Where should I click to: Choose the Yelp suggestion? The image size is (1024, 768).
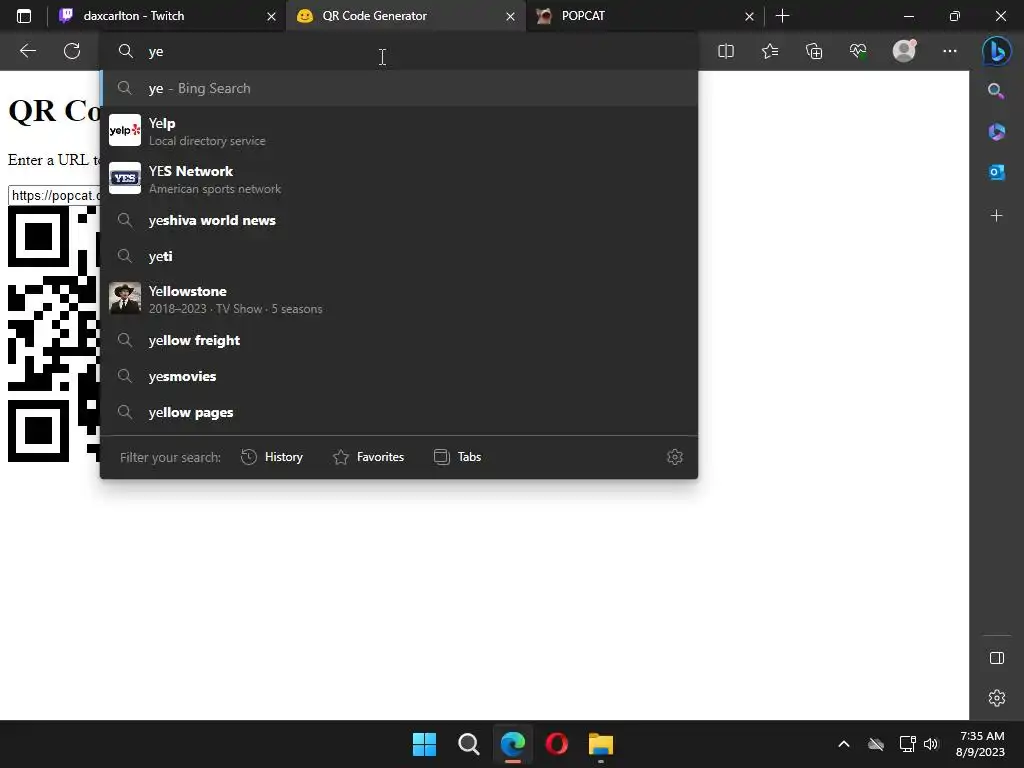click(399, 131)
